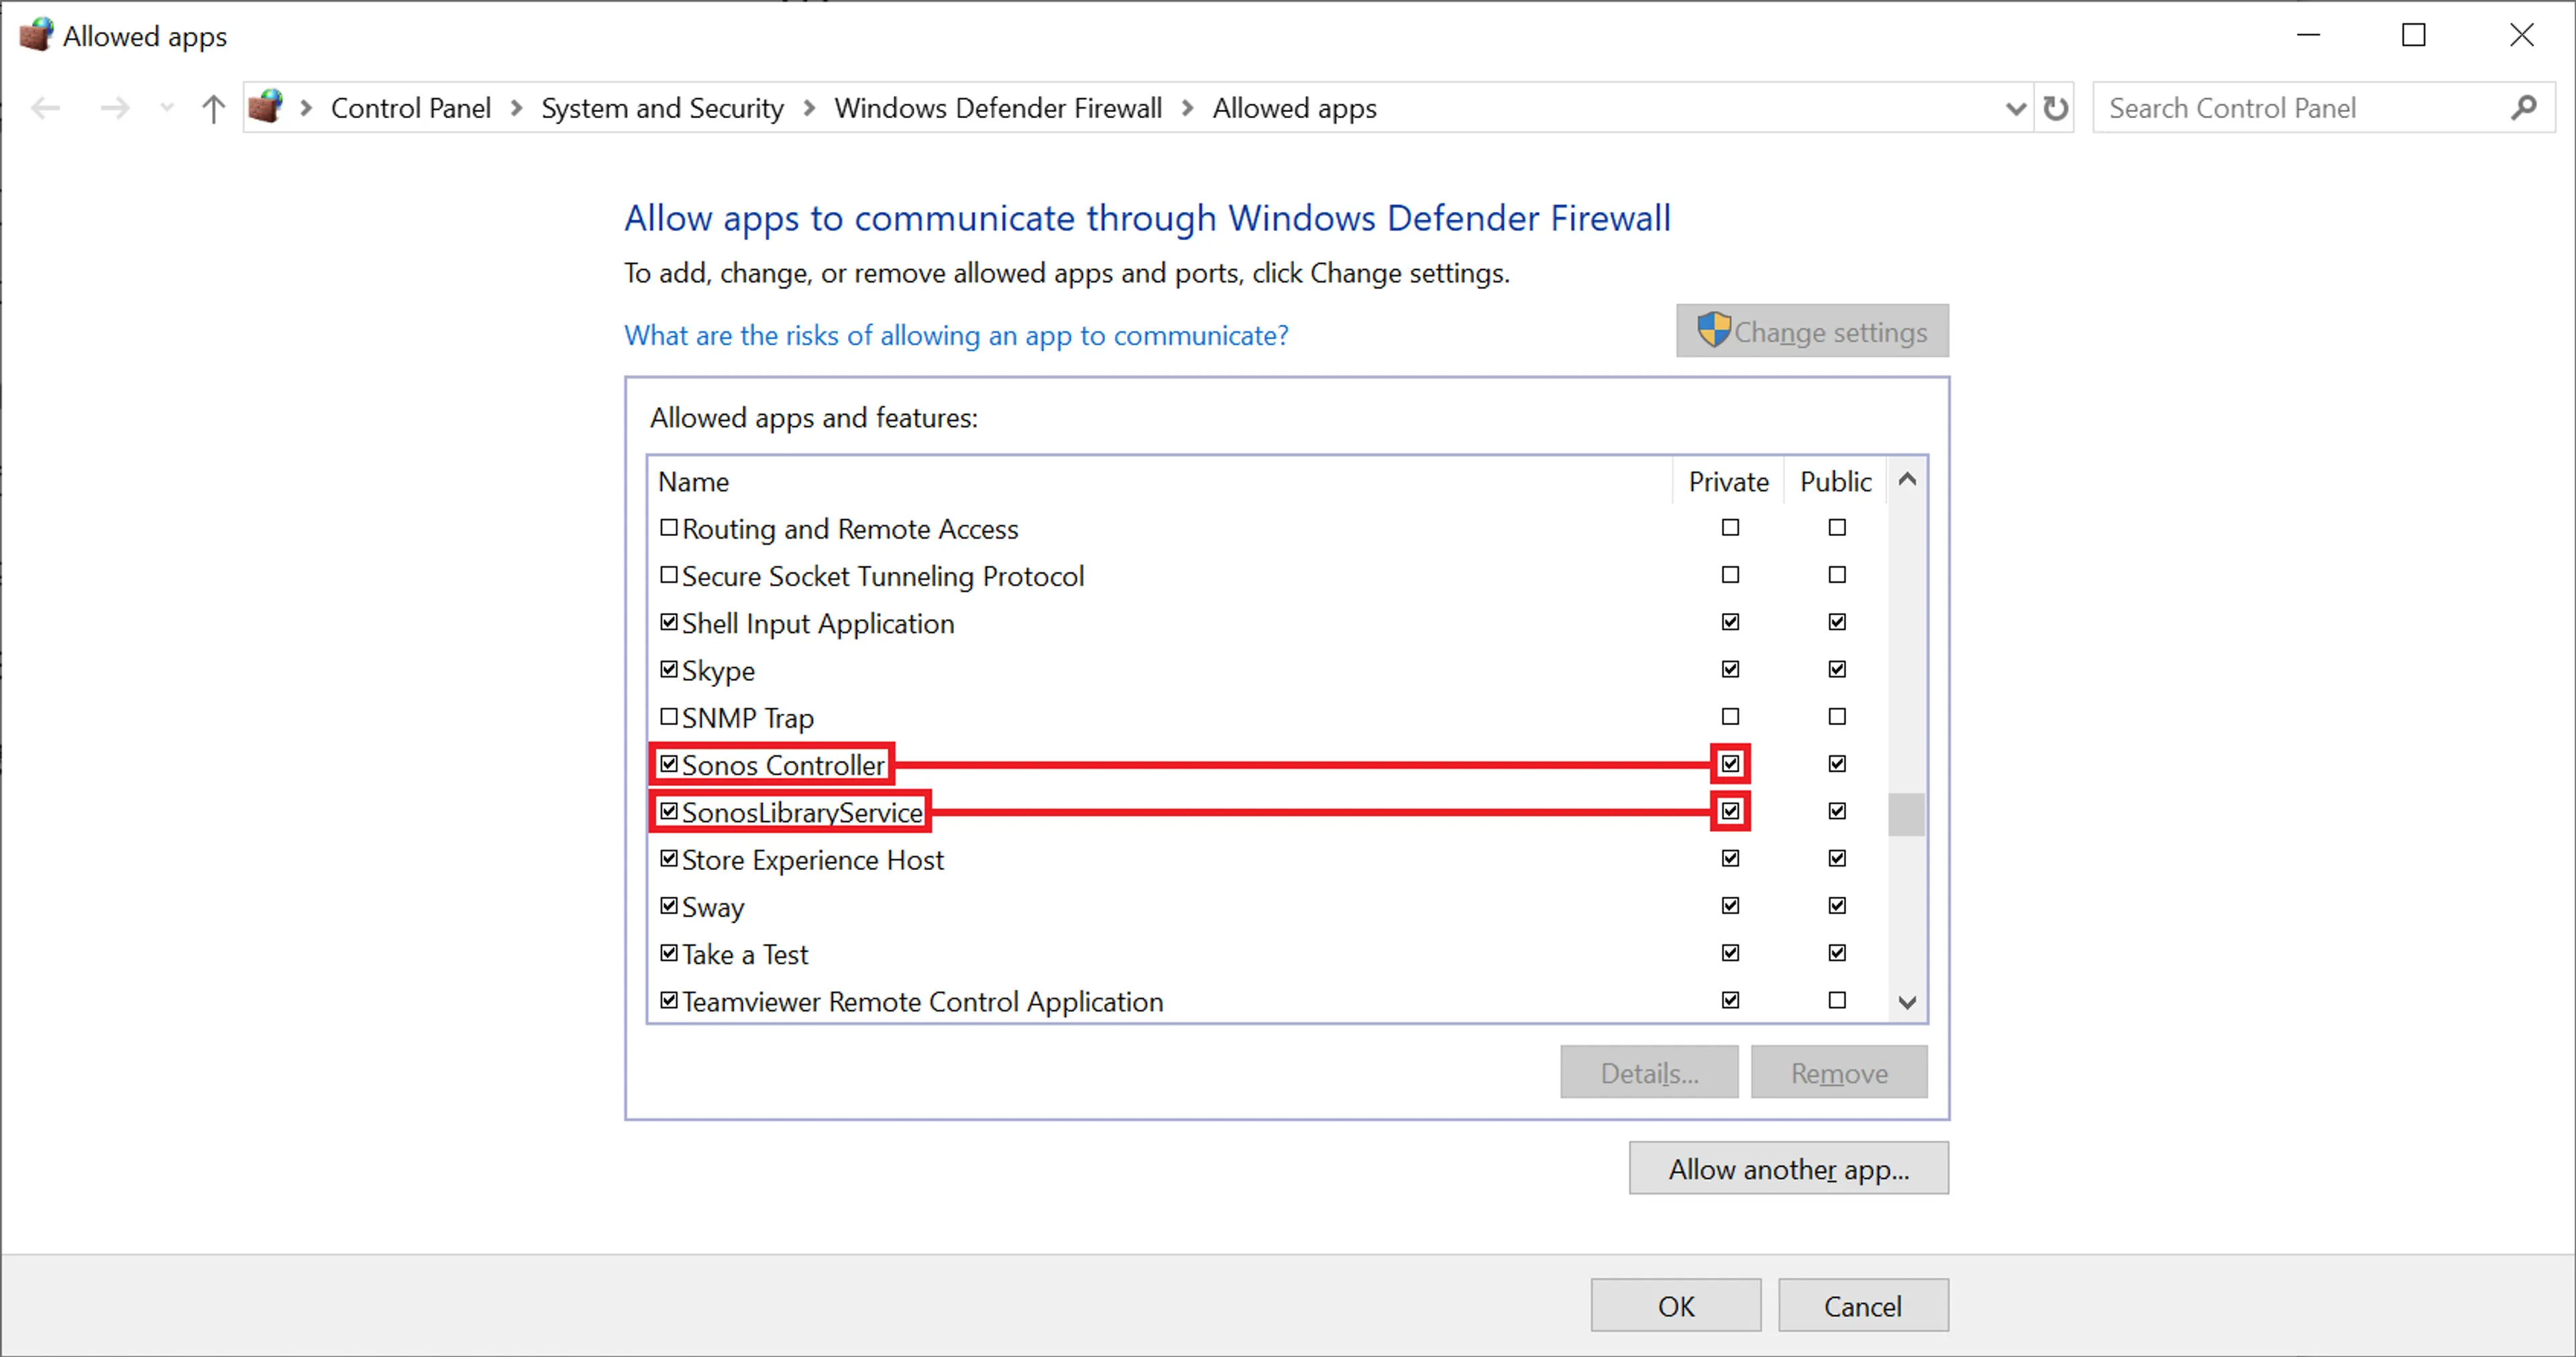Select Details for SonosLibraryService entry
Screen dimensions: 2576x1357
pos(1644,1073)
